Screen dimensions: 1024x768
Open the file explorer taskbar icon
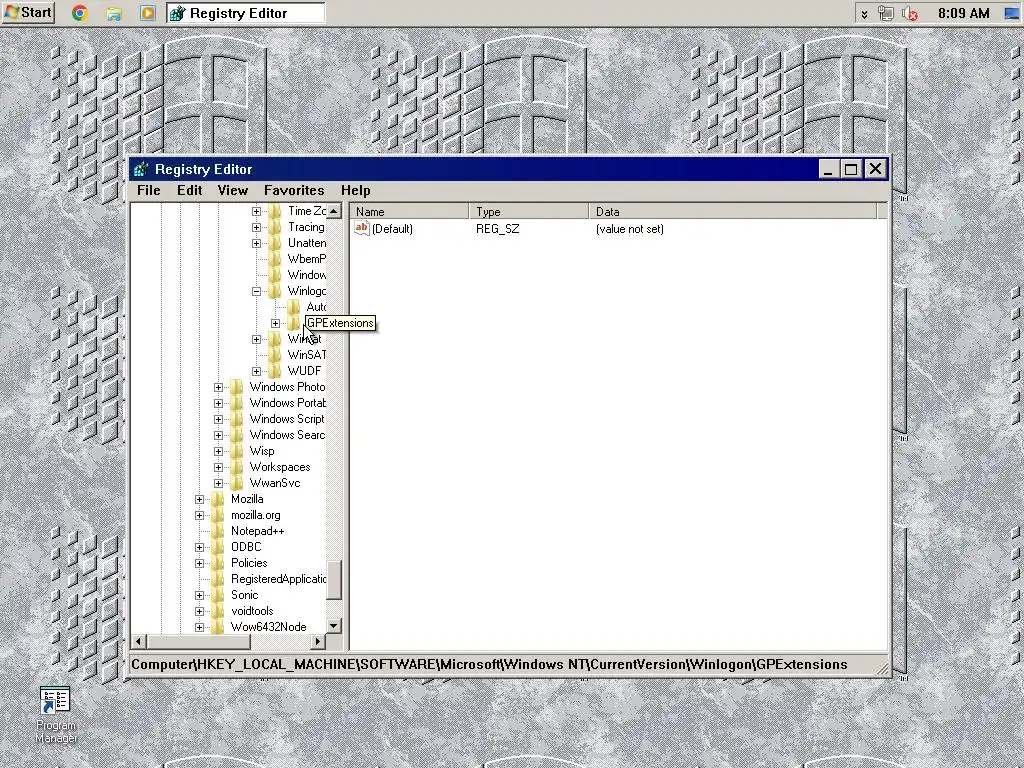click(x=114, y=13)
